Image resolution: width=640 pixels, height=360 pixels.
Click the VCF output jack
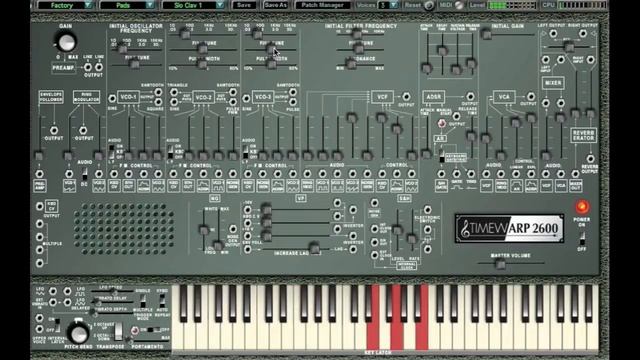(x=406, y=97)
